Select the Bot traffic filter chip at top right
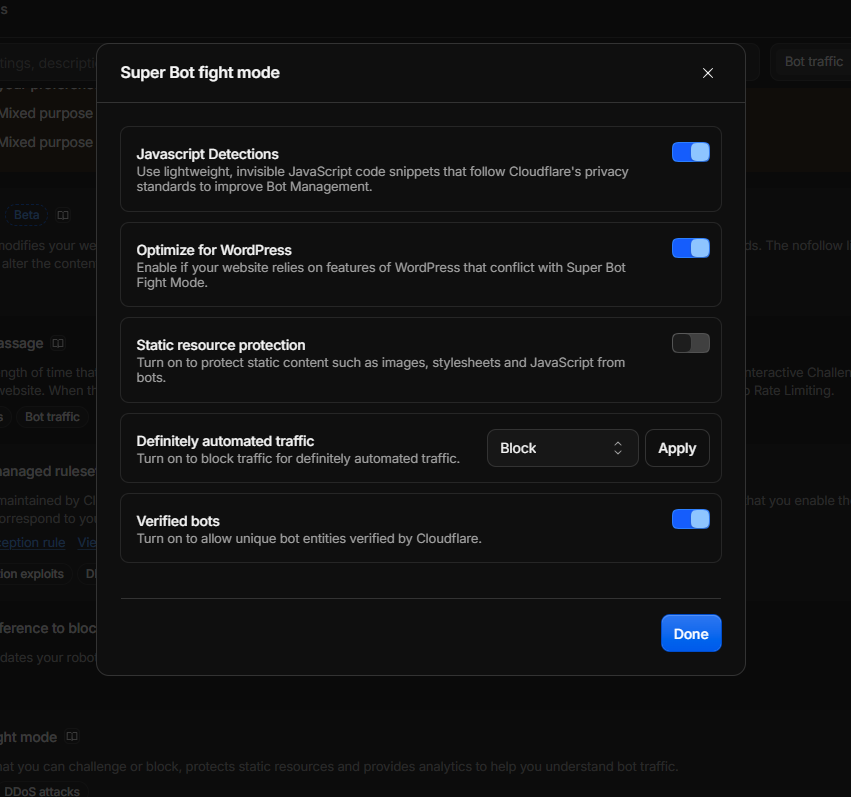 [814, 62]
